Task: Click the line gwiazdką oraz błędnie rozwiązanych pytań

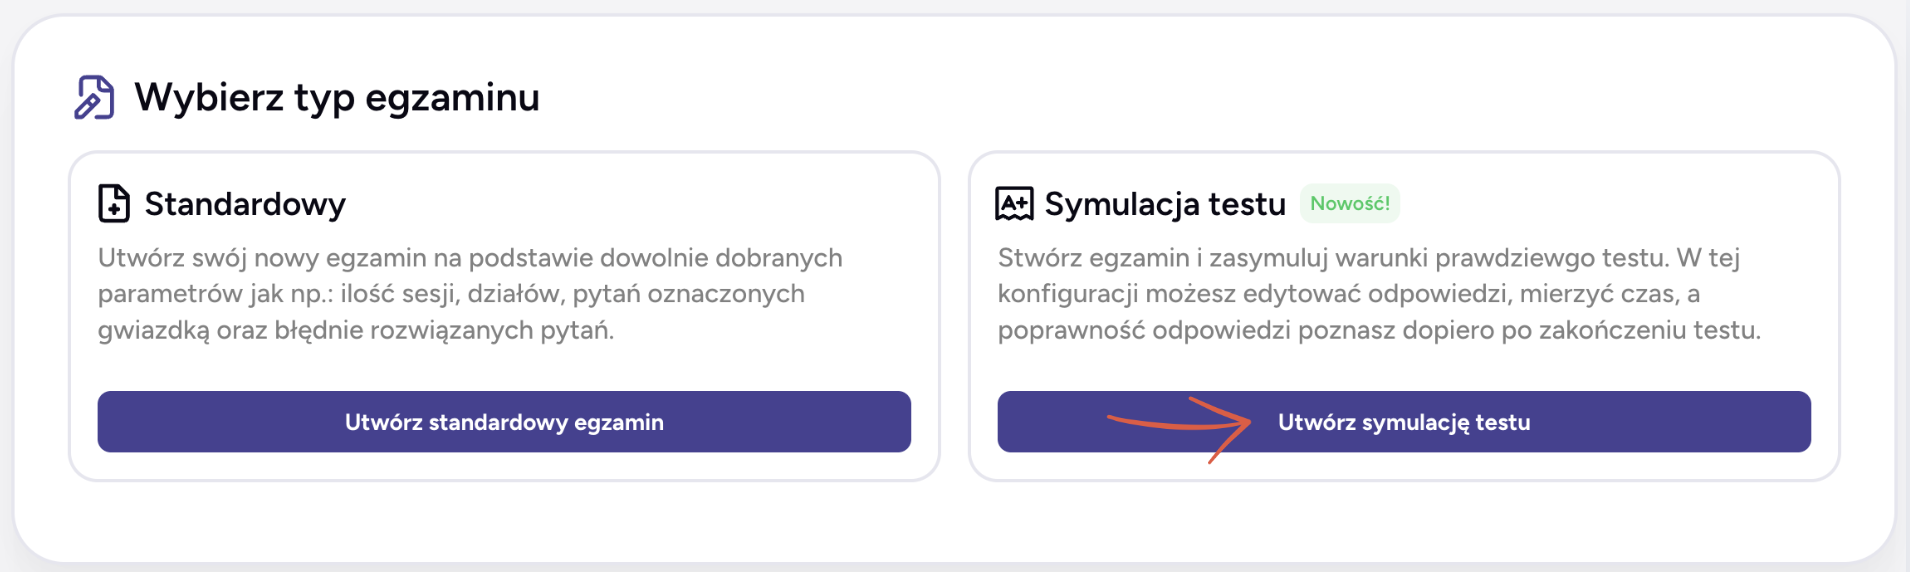Action: (356, 330)
